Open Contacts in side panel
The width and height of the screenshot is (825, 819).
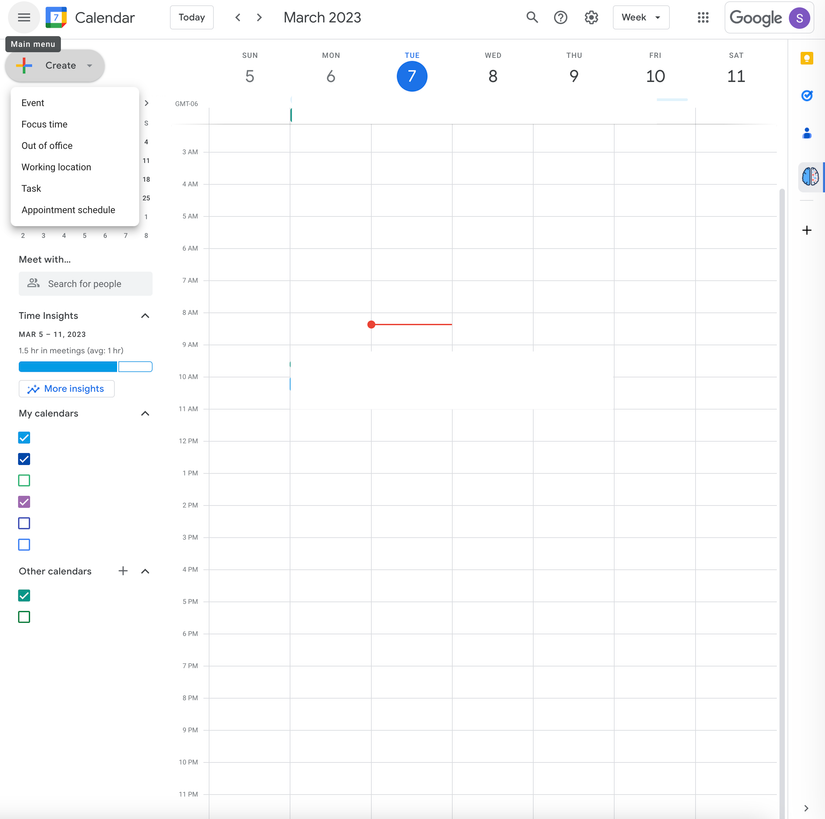pyautogui.click(x=807, y=133)
